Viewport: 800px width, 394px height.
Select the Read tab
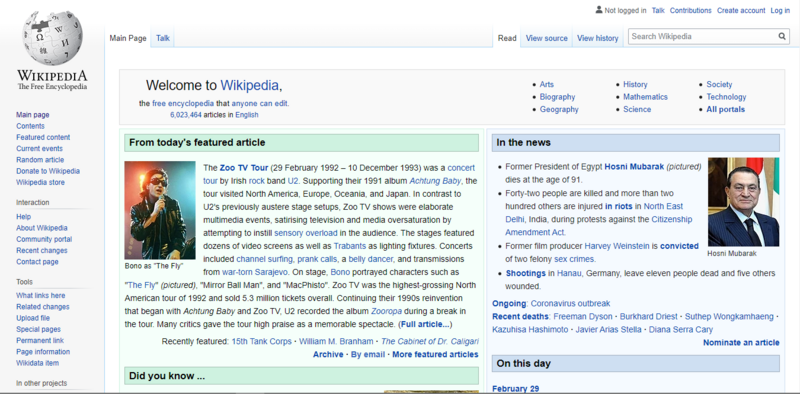(x=507, y=38)
